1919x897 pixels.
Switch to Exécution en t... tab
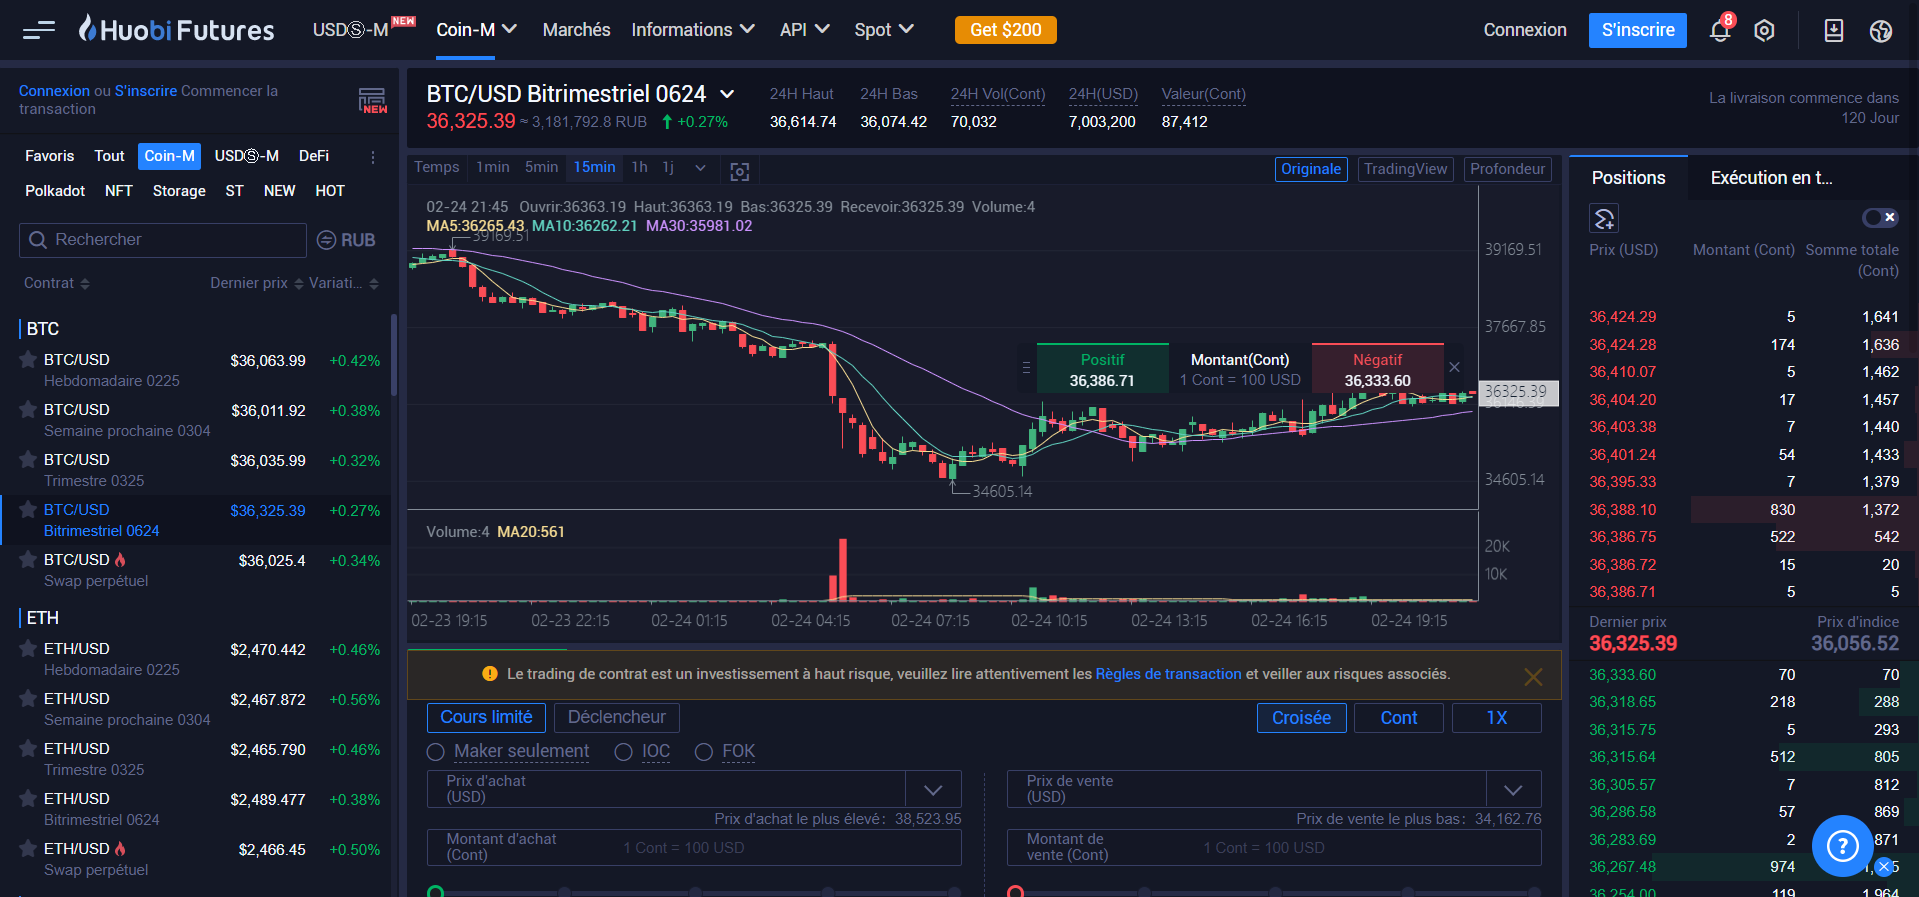click(x=1771, y=178)
